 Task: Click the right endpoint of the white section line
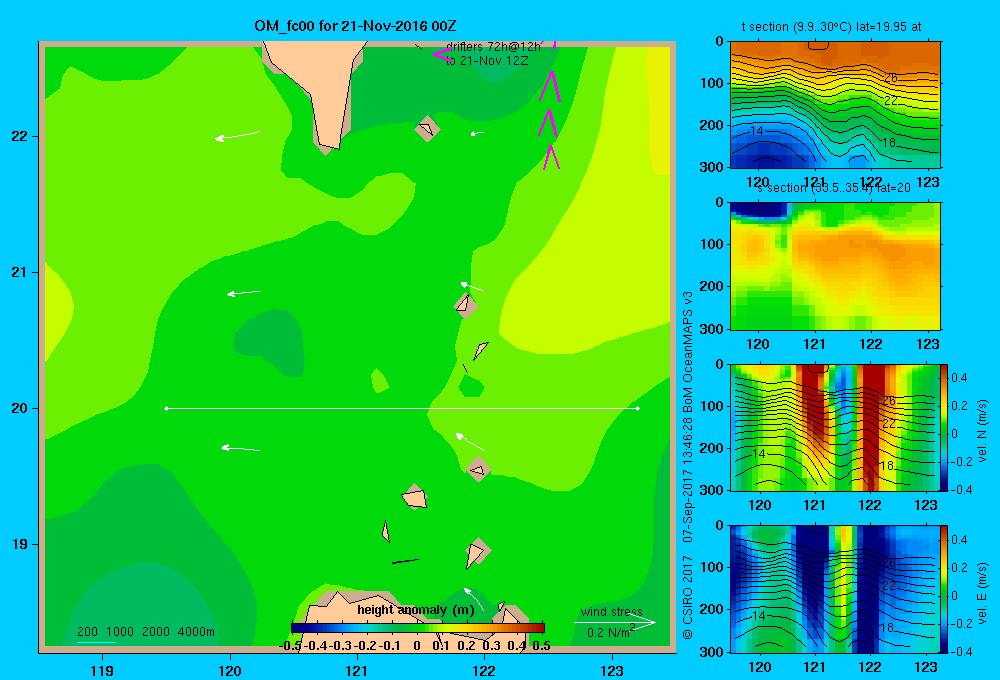(x=638, y=408)
